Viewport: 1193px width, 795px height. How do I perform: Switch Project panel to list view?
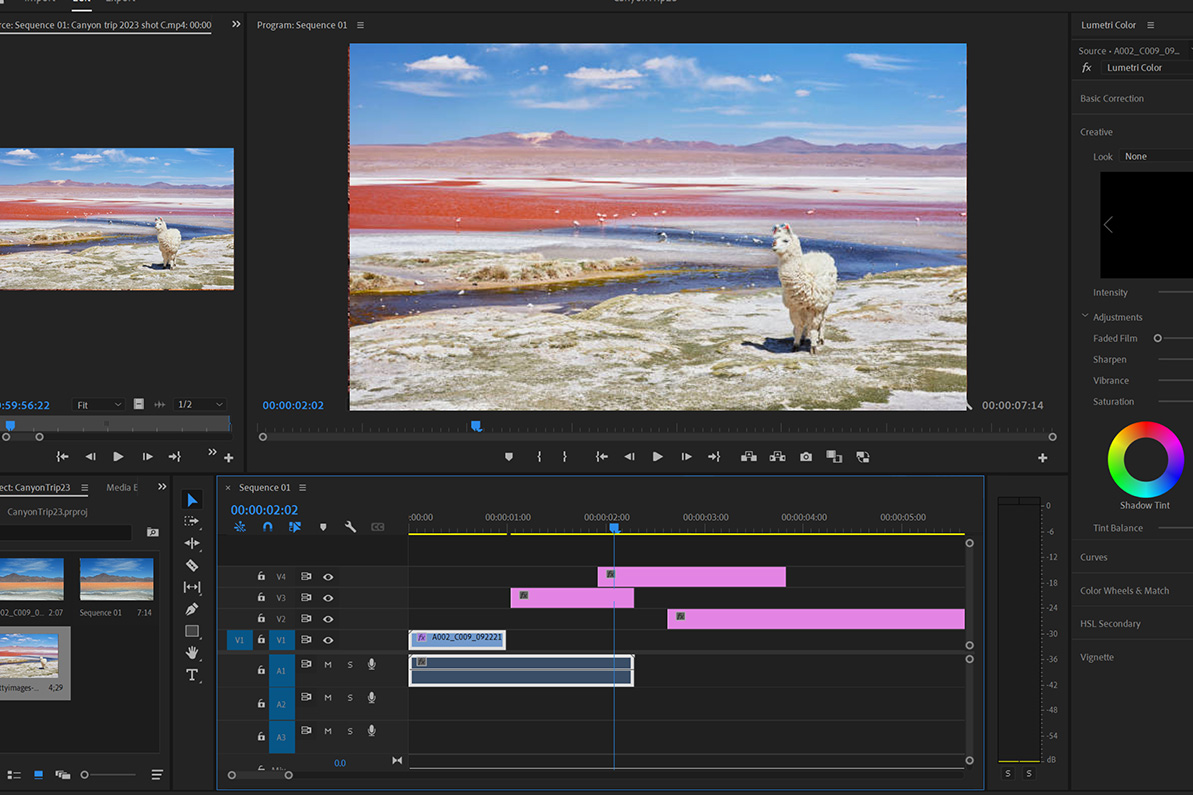tap(14, 774)
